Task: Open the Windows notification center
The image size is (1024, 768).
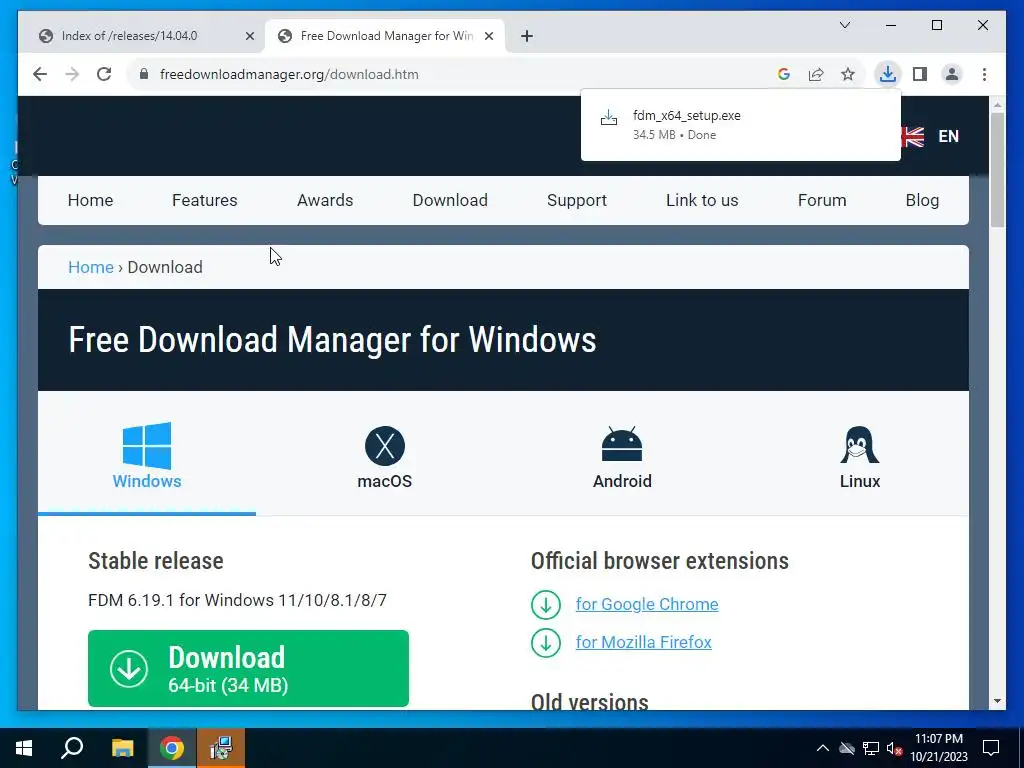Action: 991,748
